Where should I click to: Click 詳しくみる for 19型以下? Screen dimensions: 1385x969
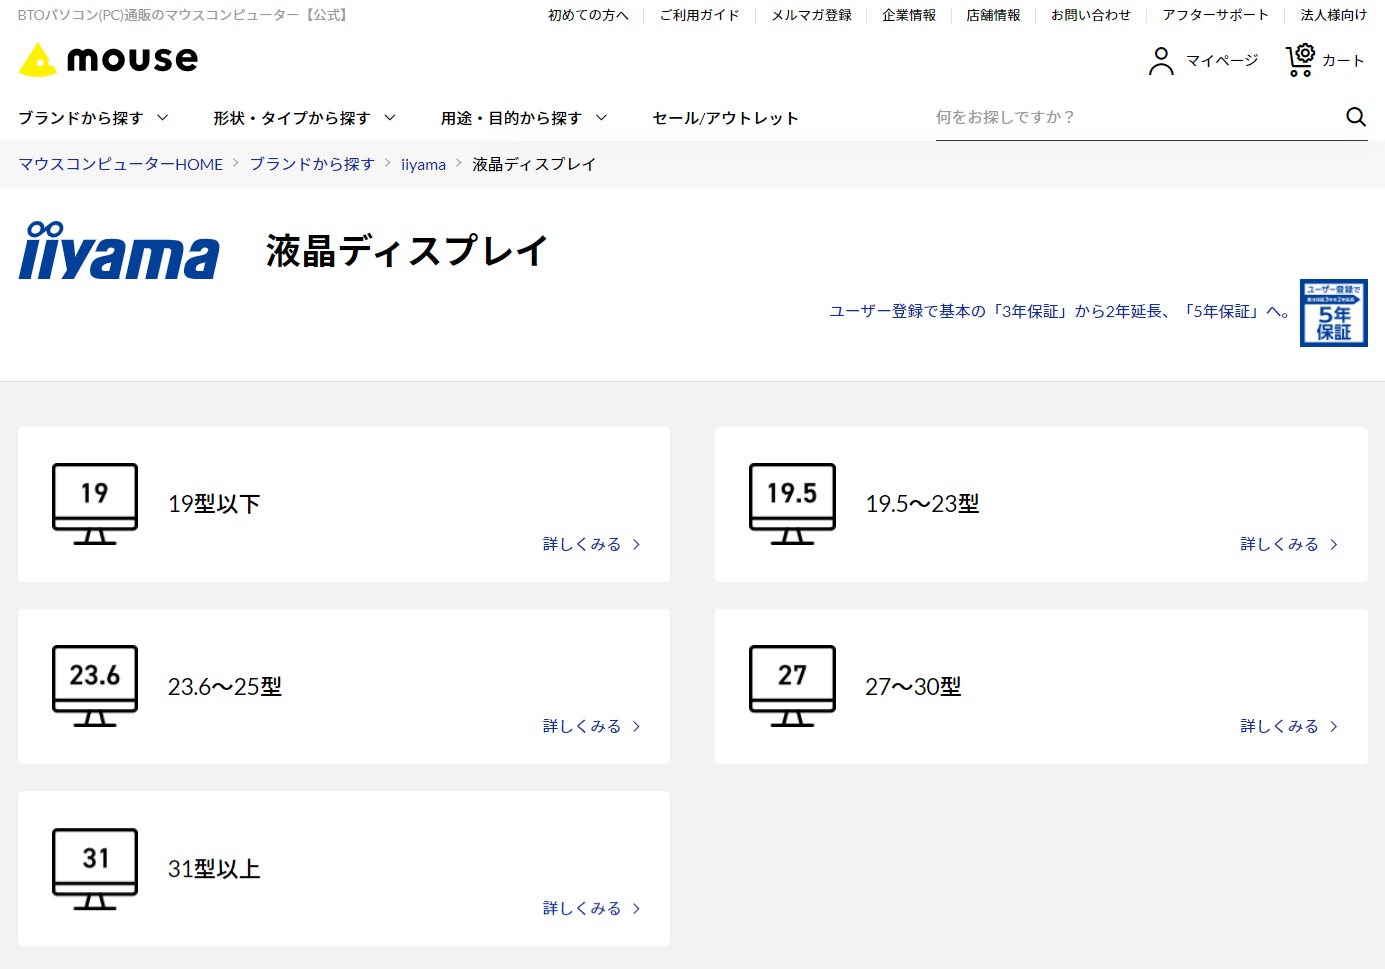(x=592, y=544)
